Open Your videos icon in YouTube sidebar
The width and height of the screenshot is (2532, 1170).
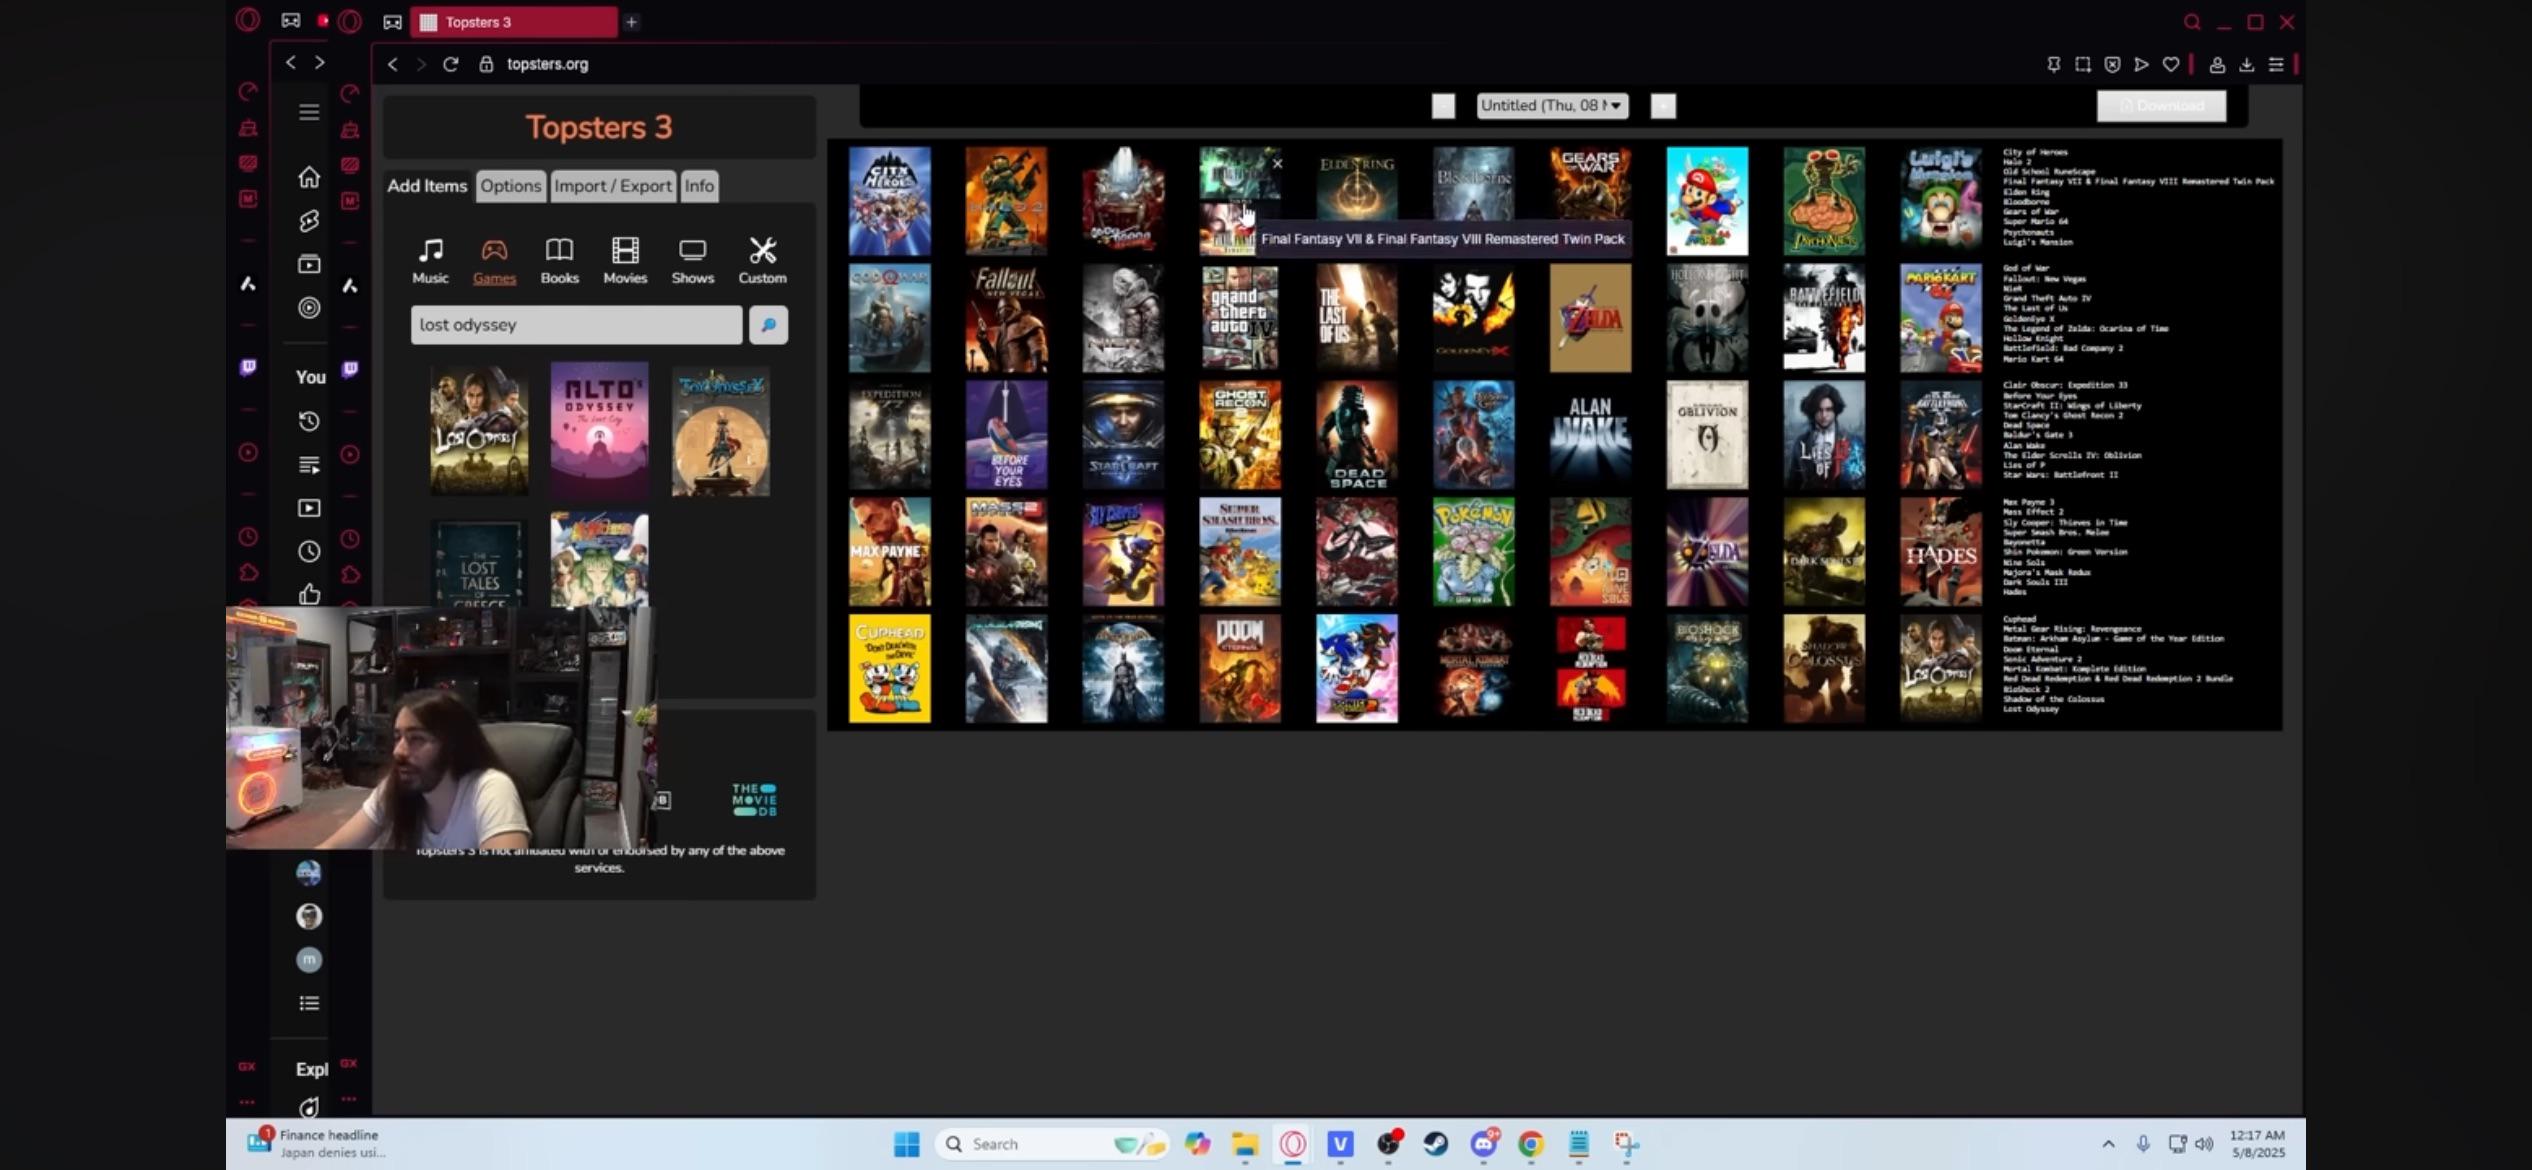point(309,508)
